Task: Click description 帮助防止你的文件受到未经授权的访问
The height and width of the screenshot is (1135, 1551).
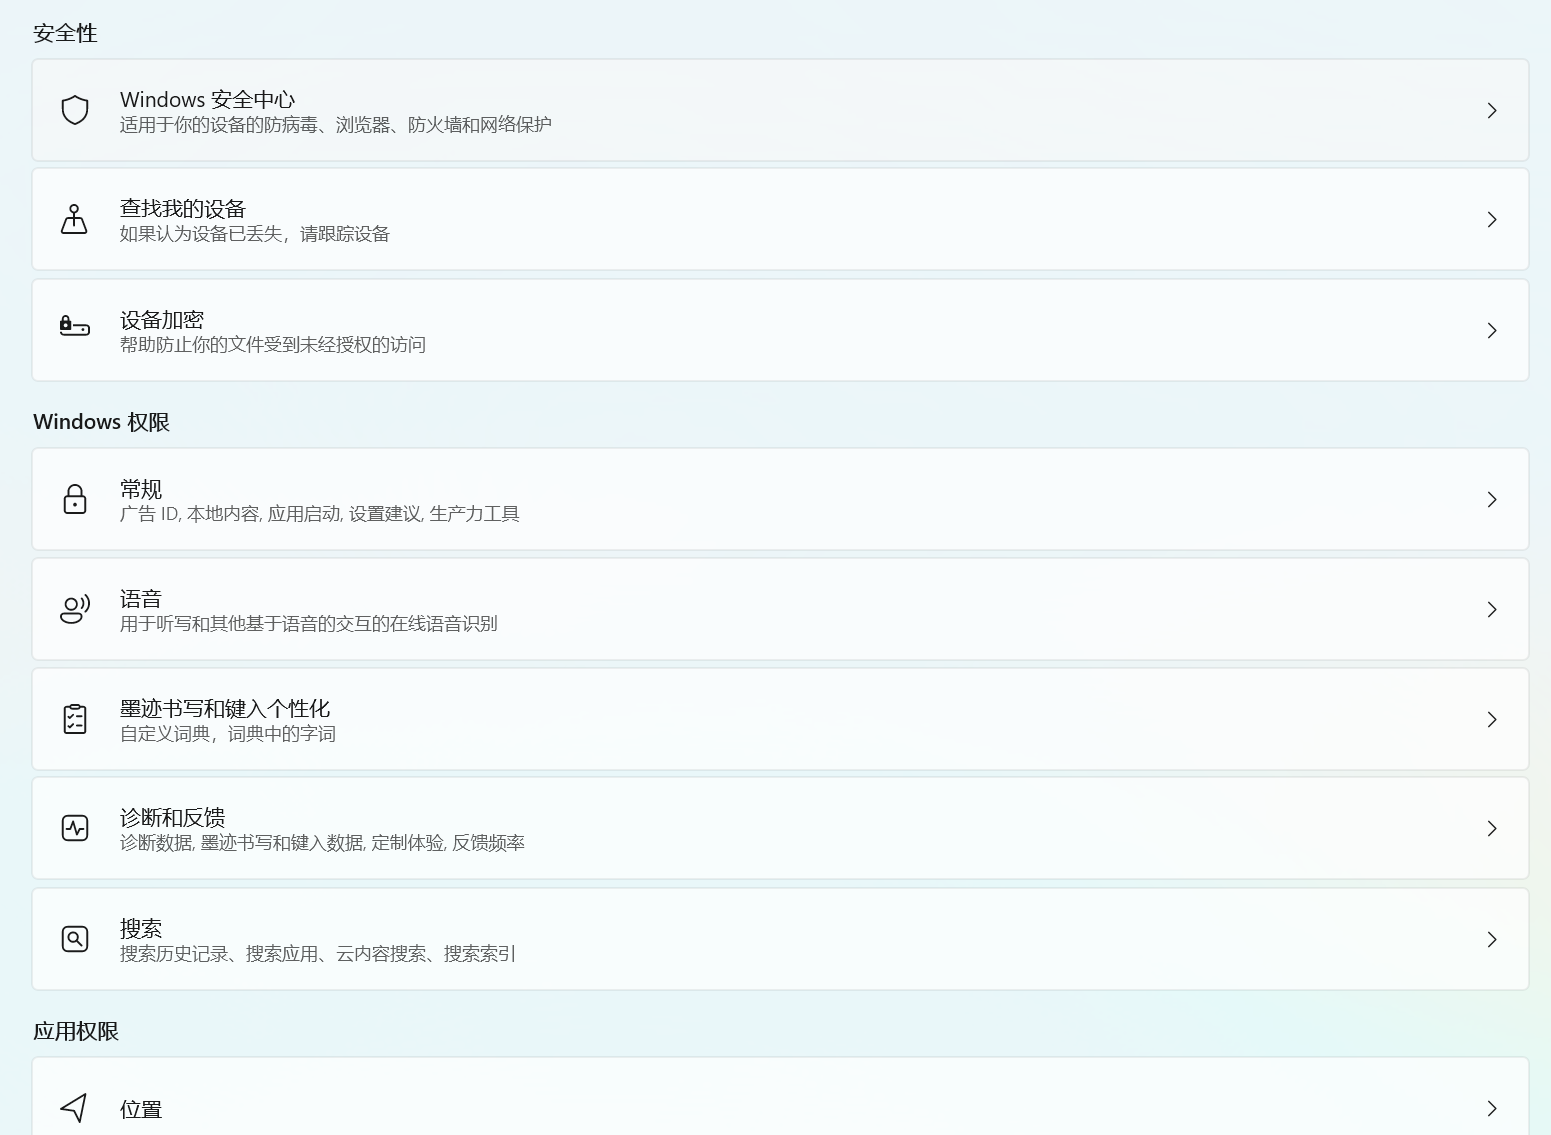Action: click(273, 344)
